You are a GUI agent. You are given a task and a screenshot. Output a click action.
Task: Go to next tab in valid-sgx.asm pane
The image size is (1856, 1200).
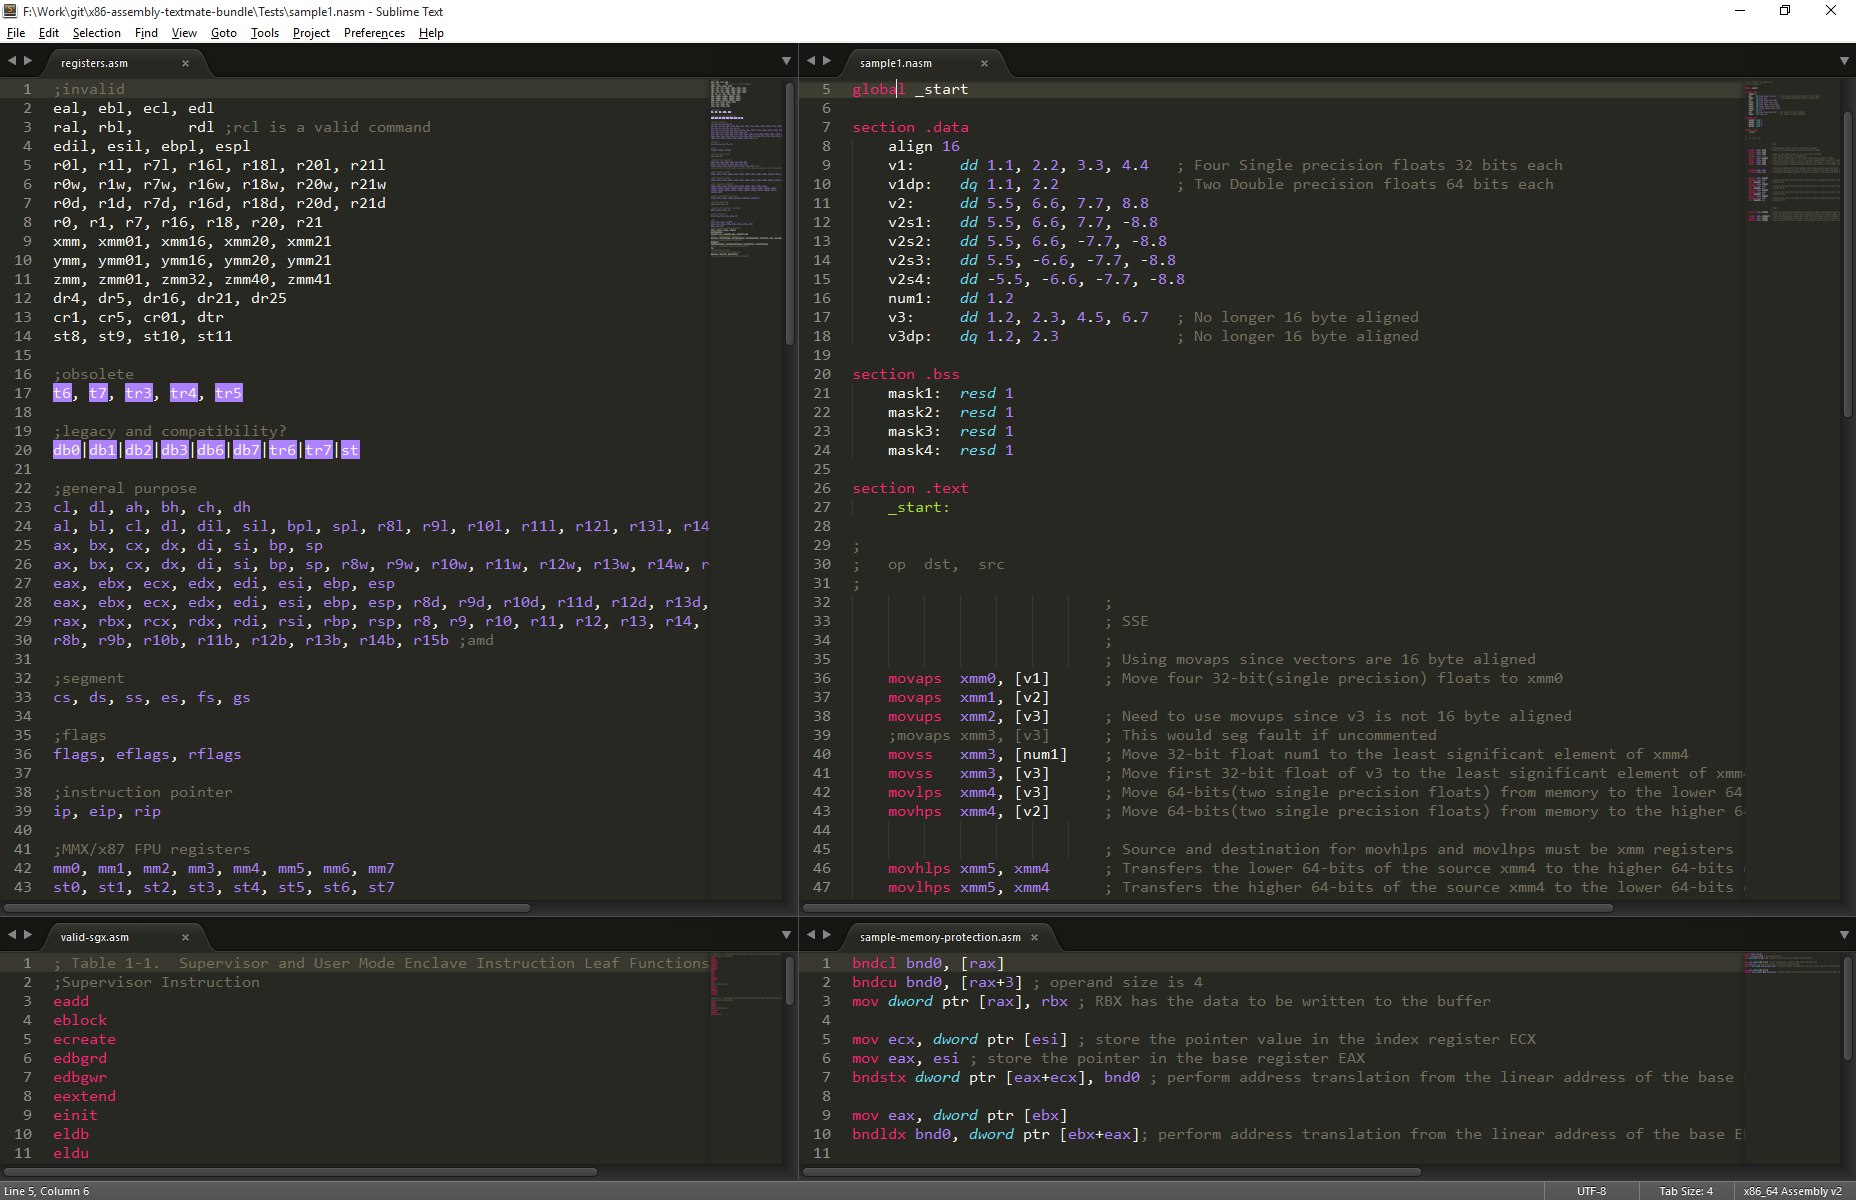coord(28,935)
